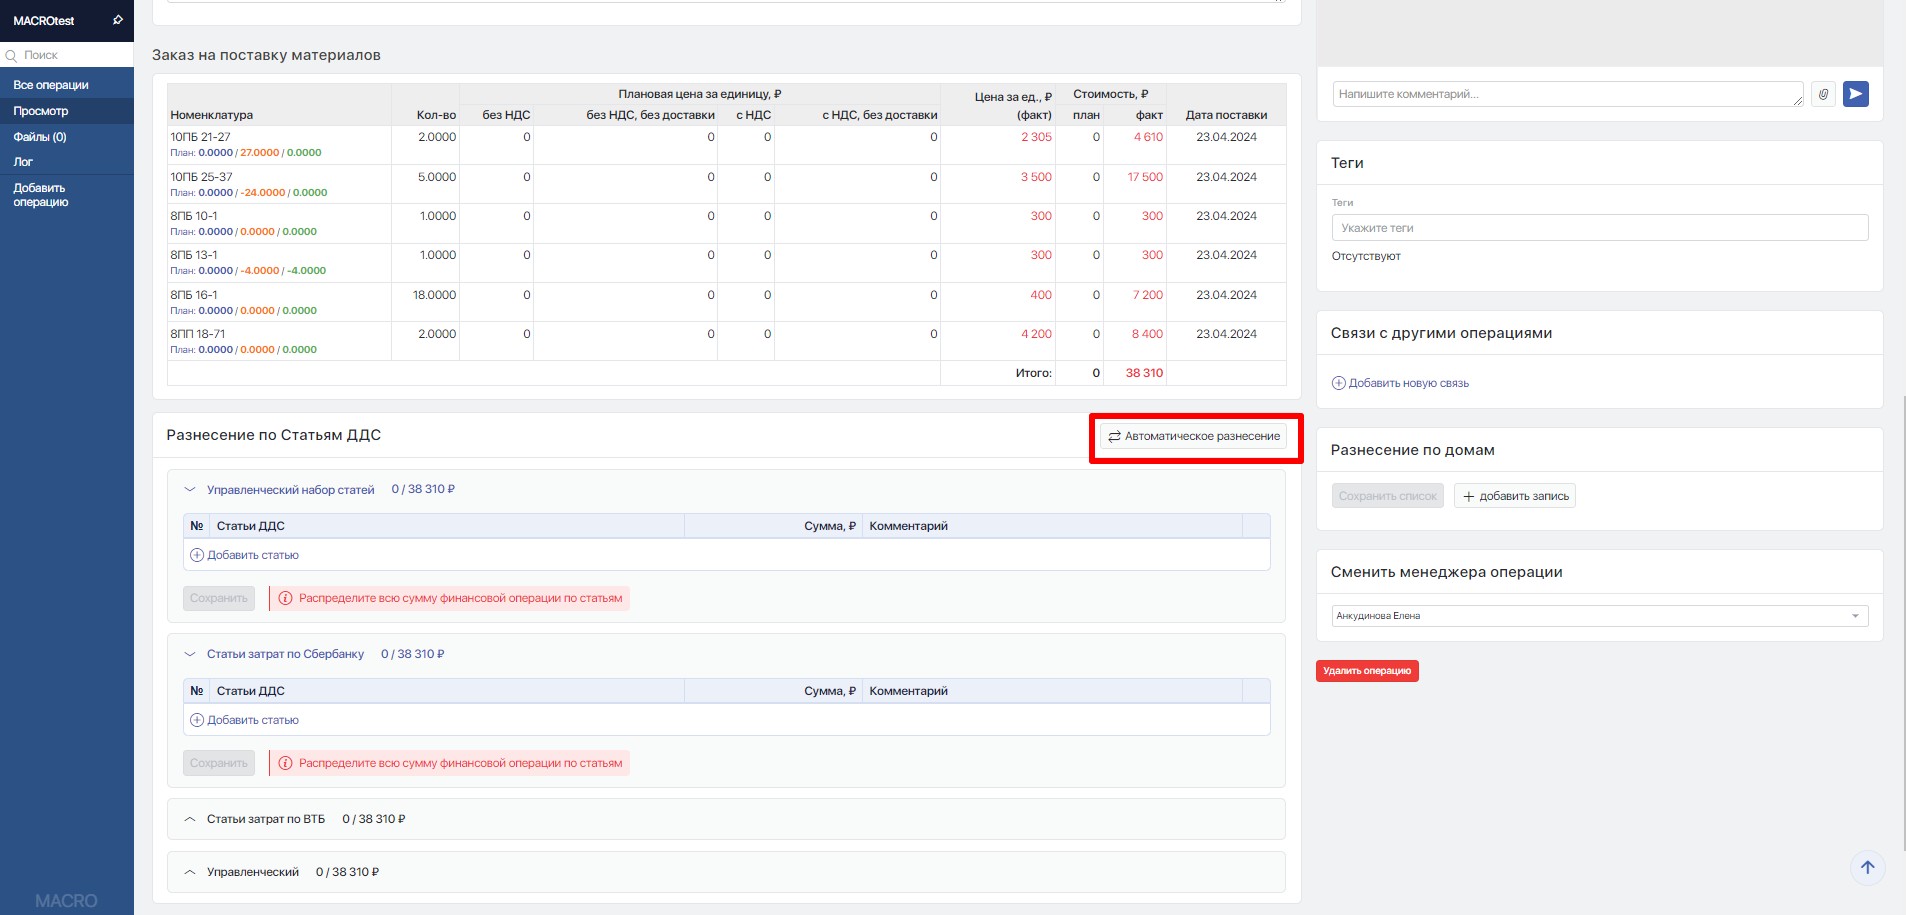The width and height of the screenshot is (1906, 915).
Task: Open Файлы (0) in the sidebar
Action: point(40,137)
